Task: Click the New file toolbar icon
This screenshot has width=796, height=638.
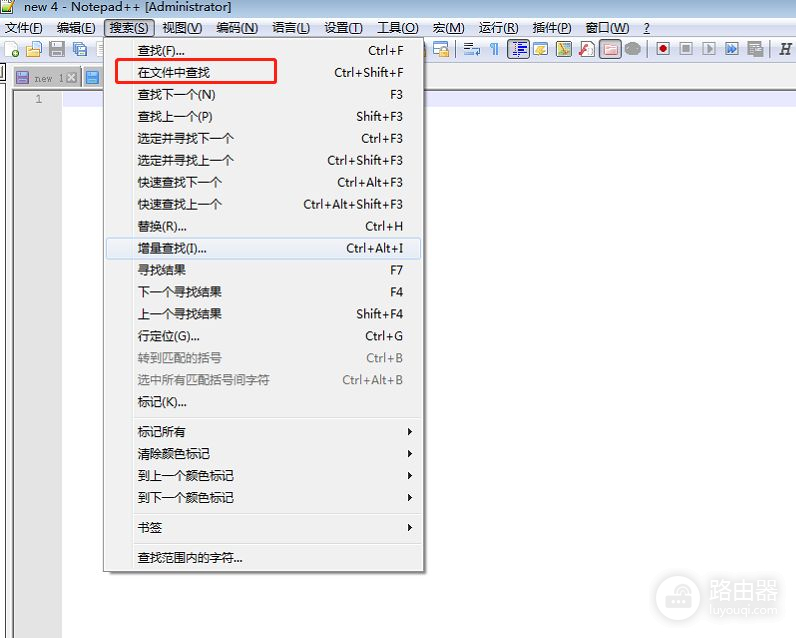Action: [x=13, y=49]
